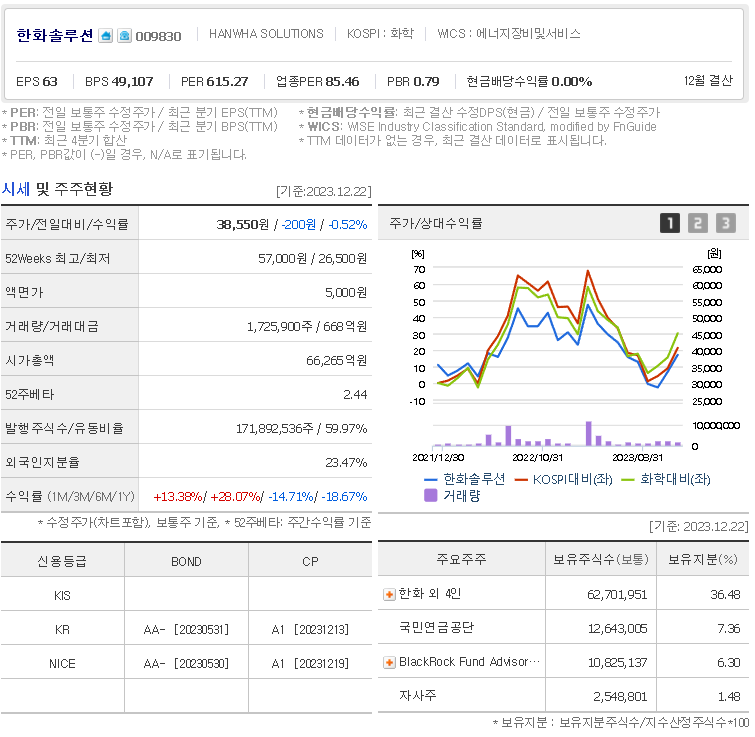This screenshot has width=755, height=737.
Task: Click the green 화학대비 legend line marker
Action: pyautogui.click(x=627, y=479)
